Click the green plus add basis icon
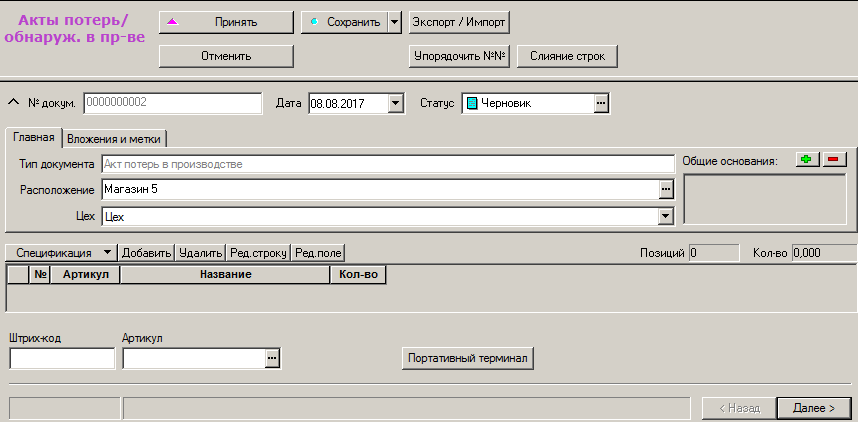The image size is (858, 422). click(x=807, y=159)
